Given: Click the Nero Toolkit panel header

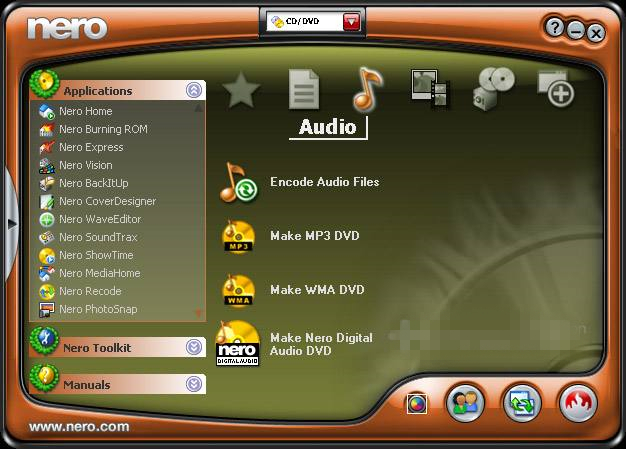Looking at the screenshot, I should [118, 347].
